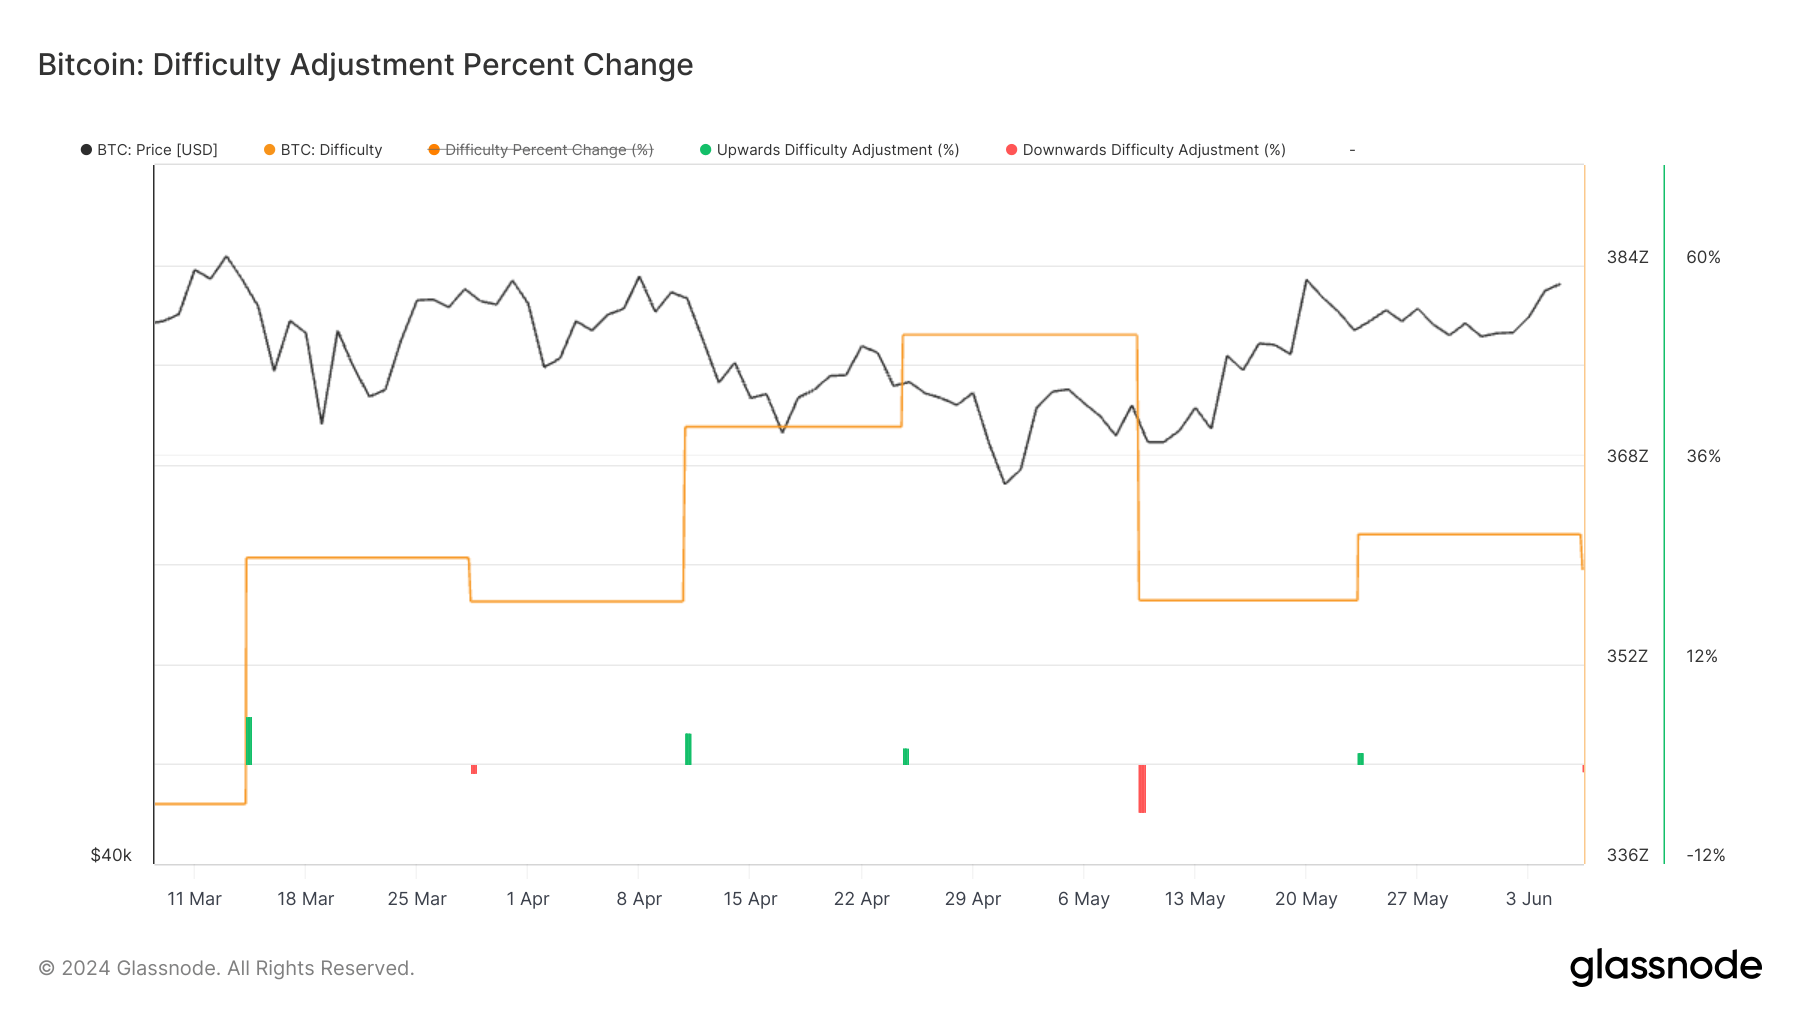Click the $40k price axis label
Image resolution: width=1800 pixels, height=1013 pixels.
coord(111,855)
